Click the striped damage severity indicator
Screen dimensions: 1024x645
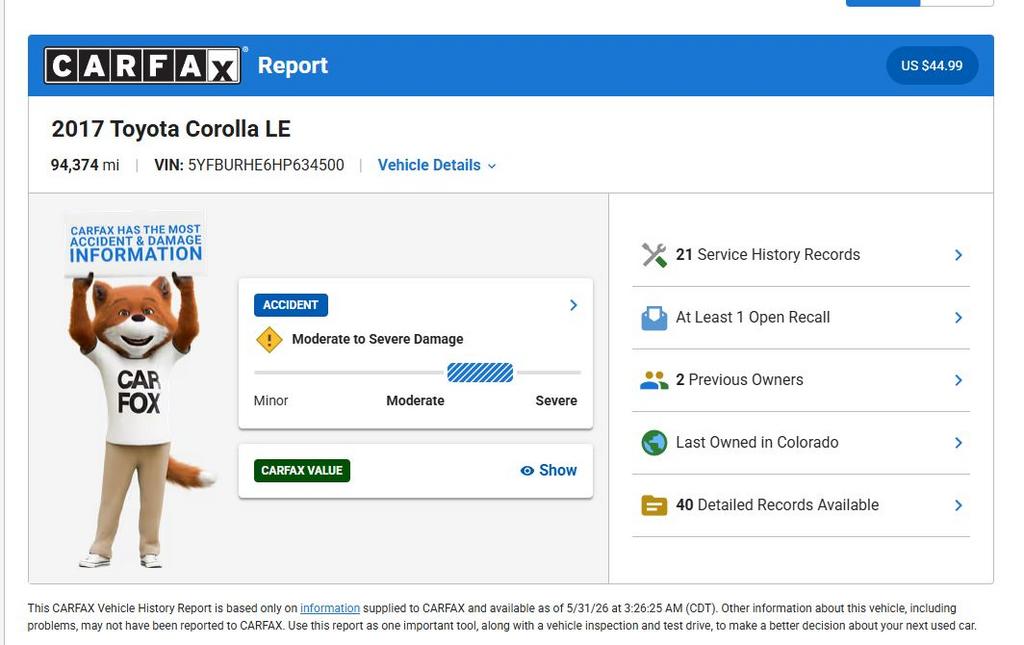[x=480, y=372]
